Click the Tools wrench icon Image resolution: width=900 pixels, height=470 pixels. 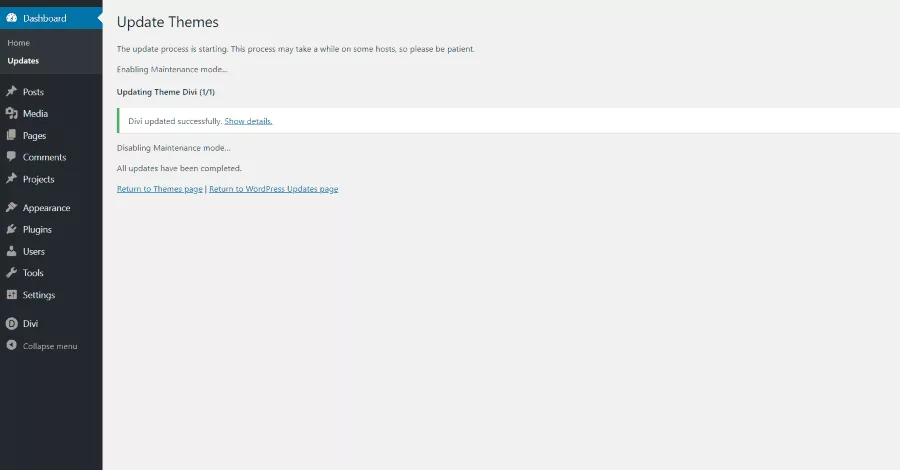[x=11, y=273]
